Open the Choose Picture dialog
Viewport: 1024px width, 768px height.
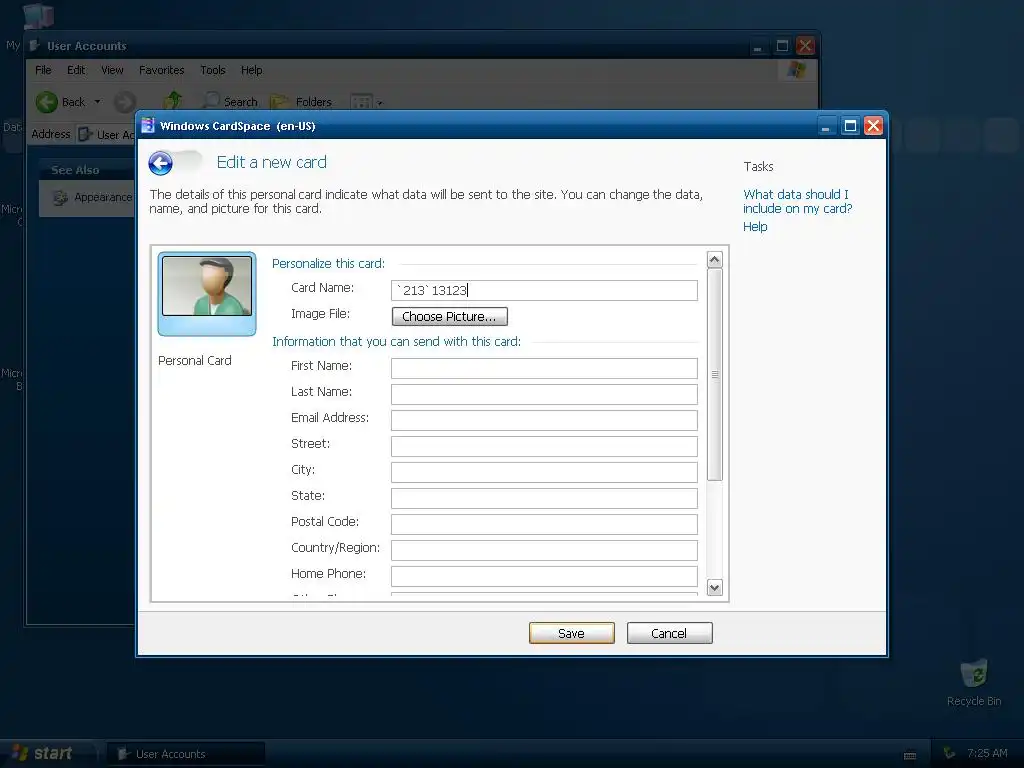[449, 317]
